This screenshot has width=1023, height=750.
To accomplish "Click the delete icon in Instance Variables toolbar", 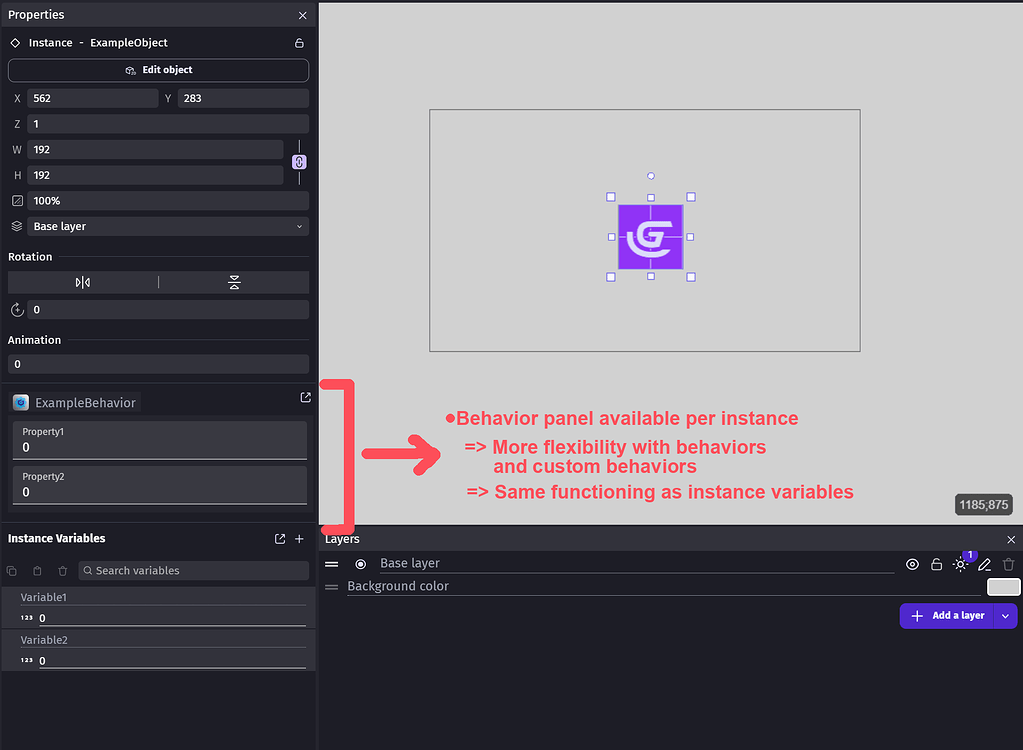I will [62, 571].
